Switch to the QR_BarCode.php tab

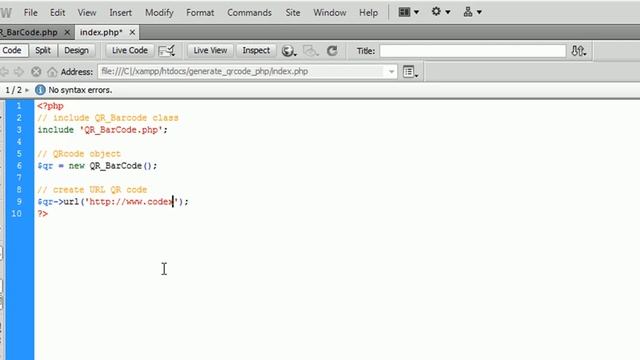coord(29,32)
